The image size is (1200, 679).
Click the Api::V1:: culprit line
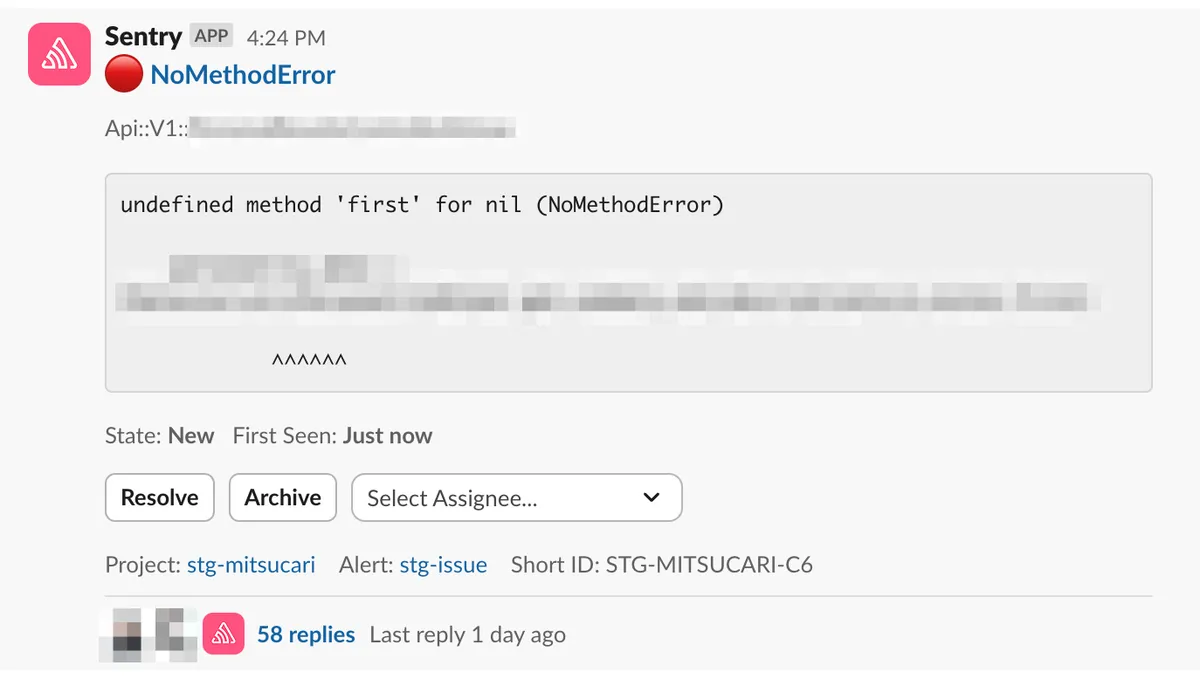(310, 129)
